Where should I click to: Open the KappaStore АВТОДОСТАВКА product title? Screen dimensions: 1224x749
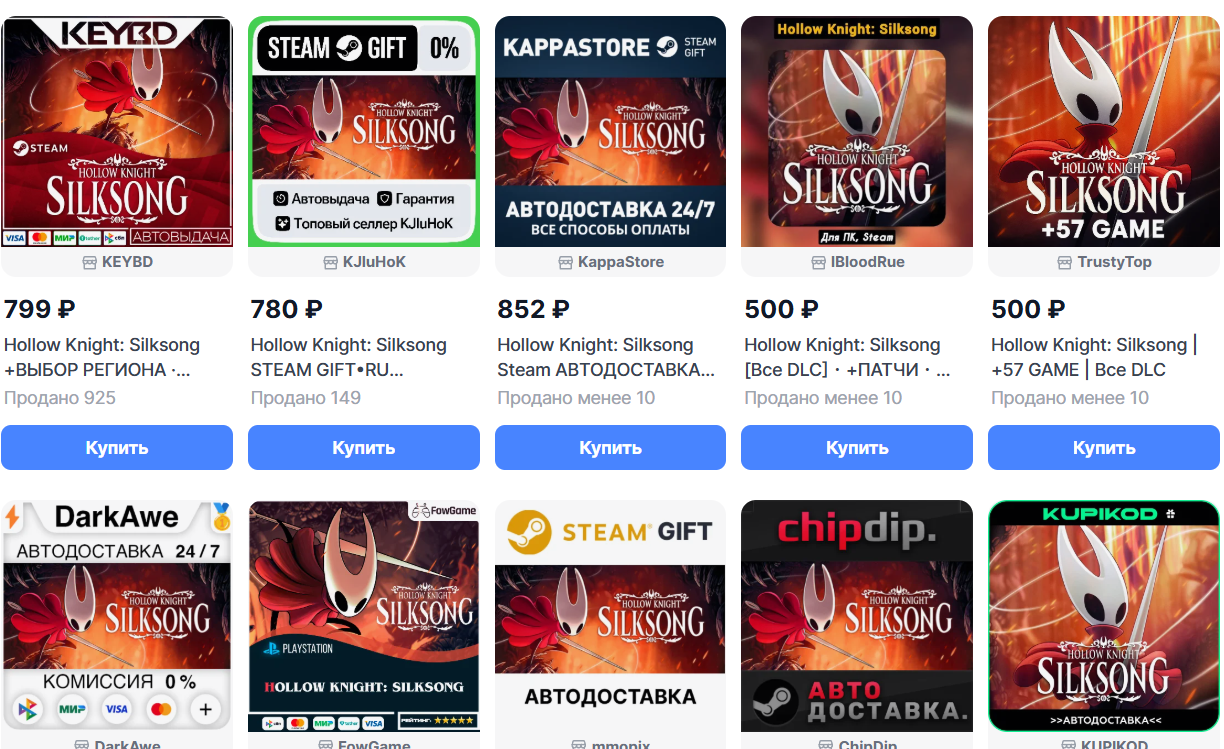click(x=606, y=357)
